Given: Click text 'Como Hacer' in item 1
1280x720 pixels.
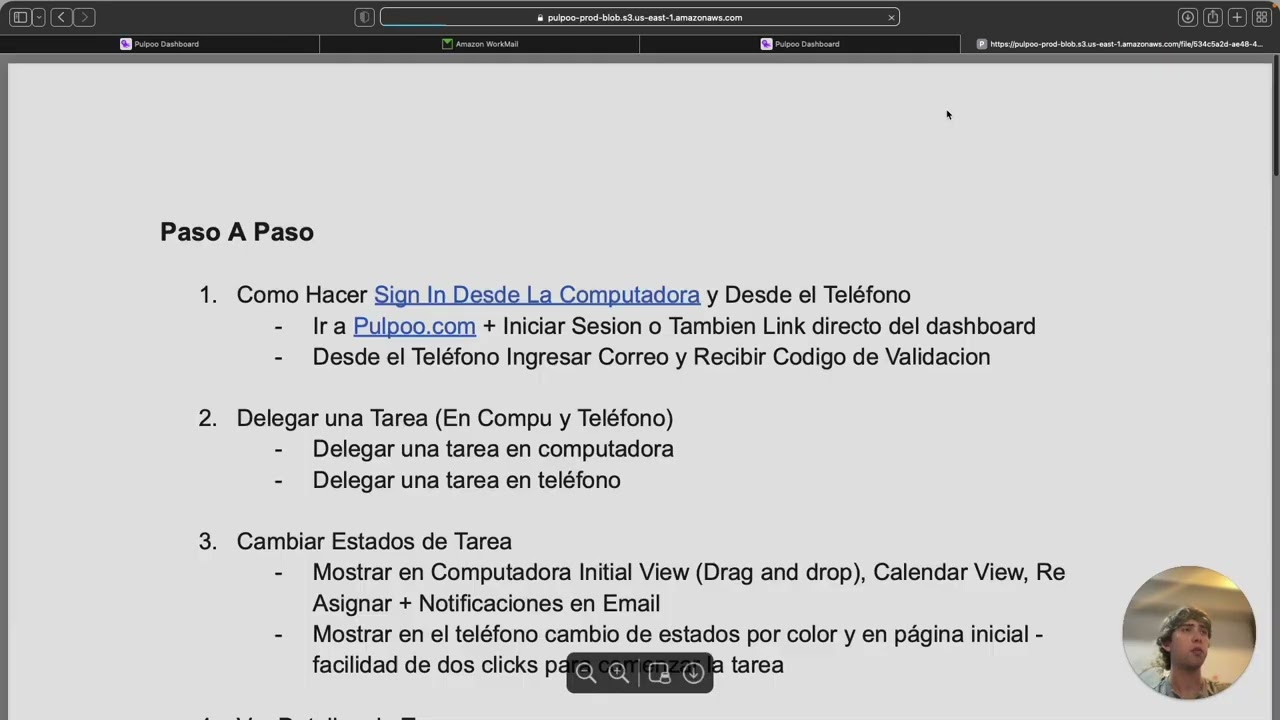Looking at the screenshot, I should pos(302,295).
